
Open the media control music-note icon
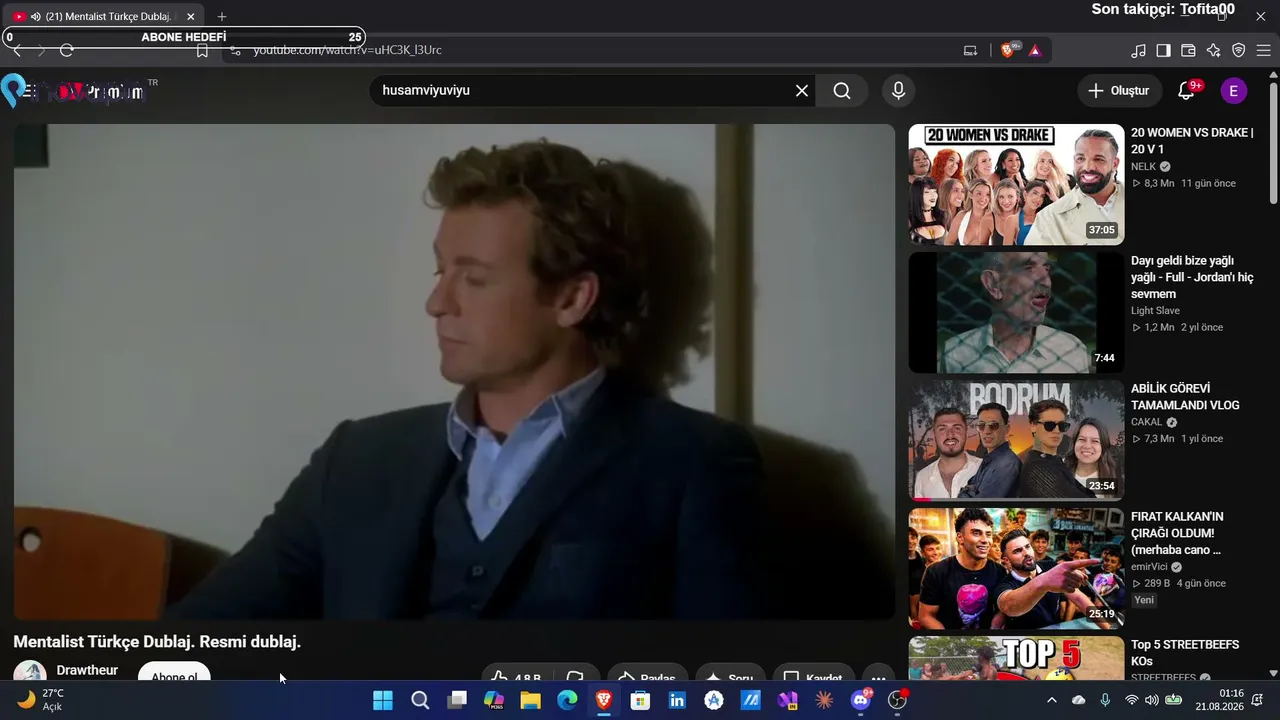pyautogui.click(x=1139, y=50)
